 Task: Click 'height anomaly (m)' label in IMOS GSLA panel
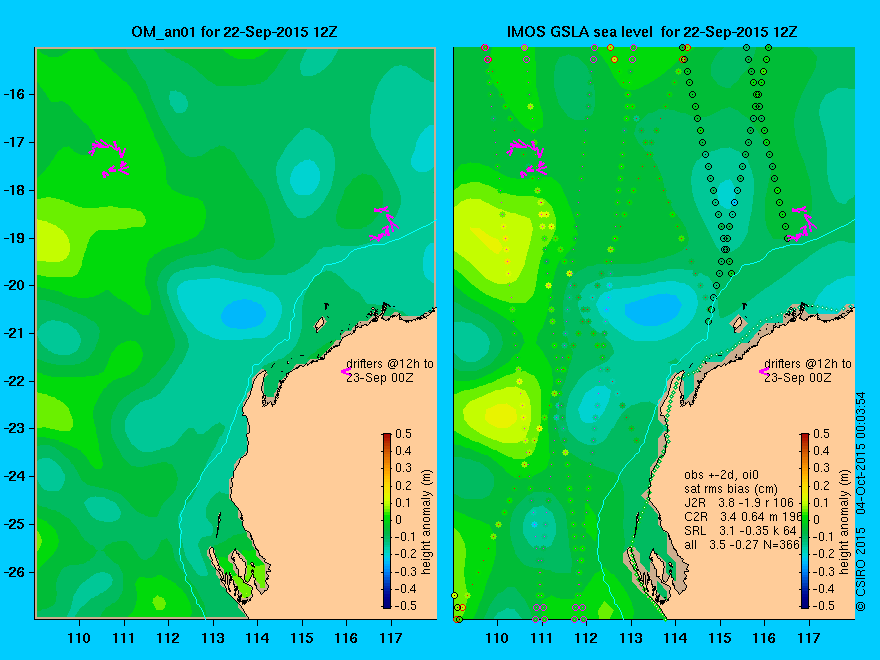(x=844, y=522)
